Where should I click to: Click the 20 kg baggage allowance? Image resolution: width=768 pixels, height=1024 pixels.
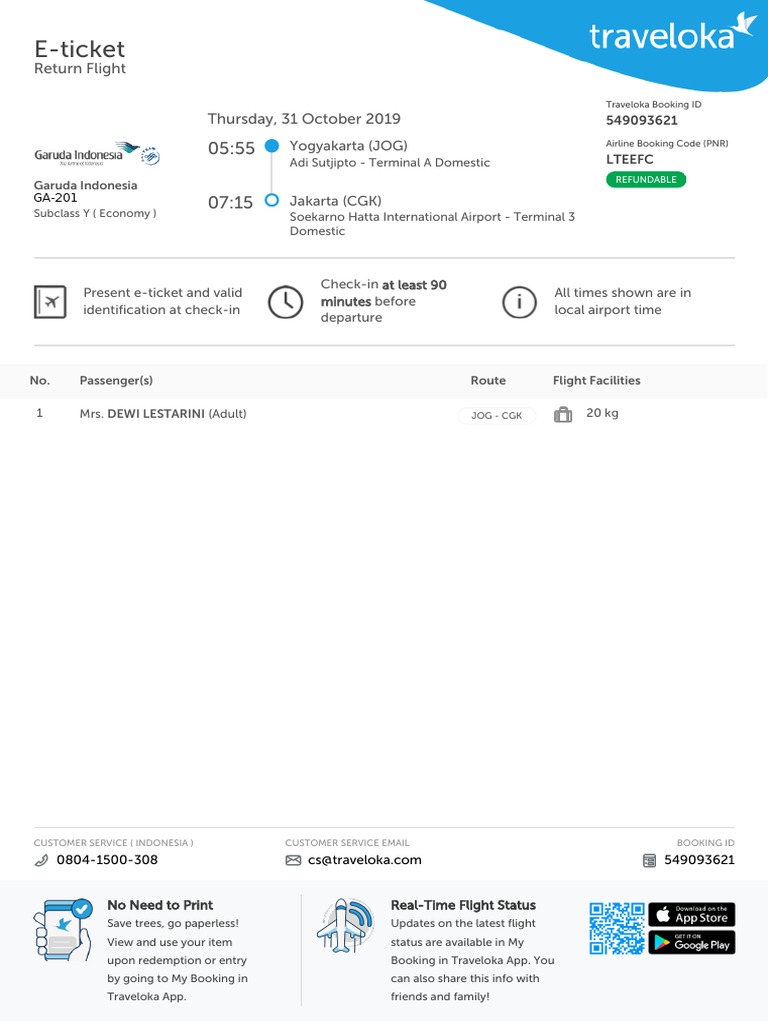pos(602,413)
